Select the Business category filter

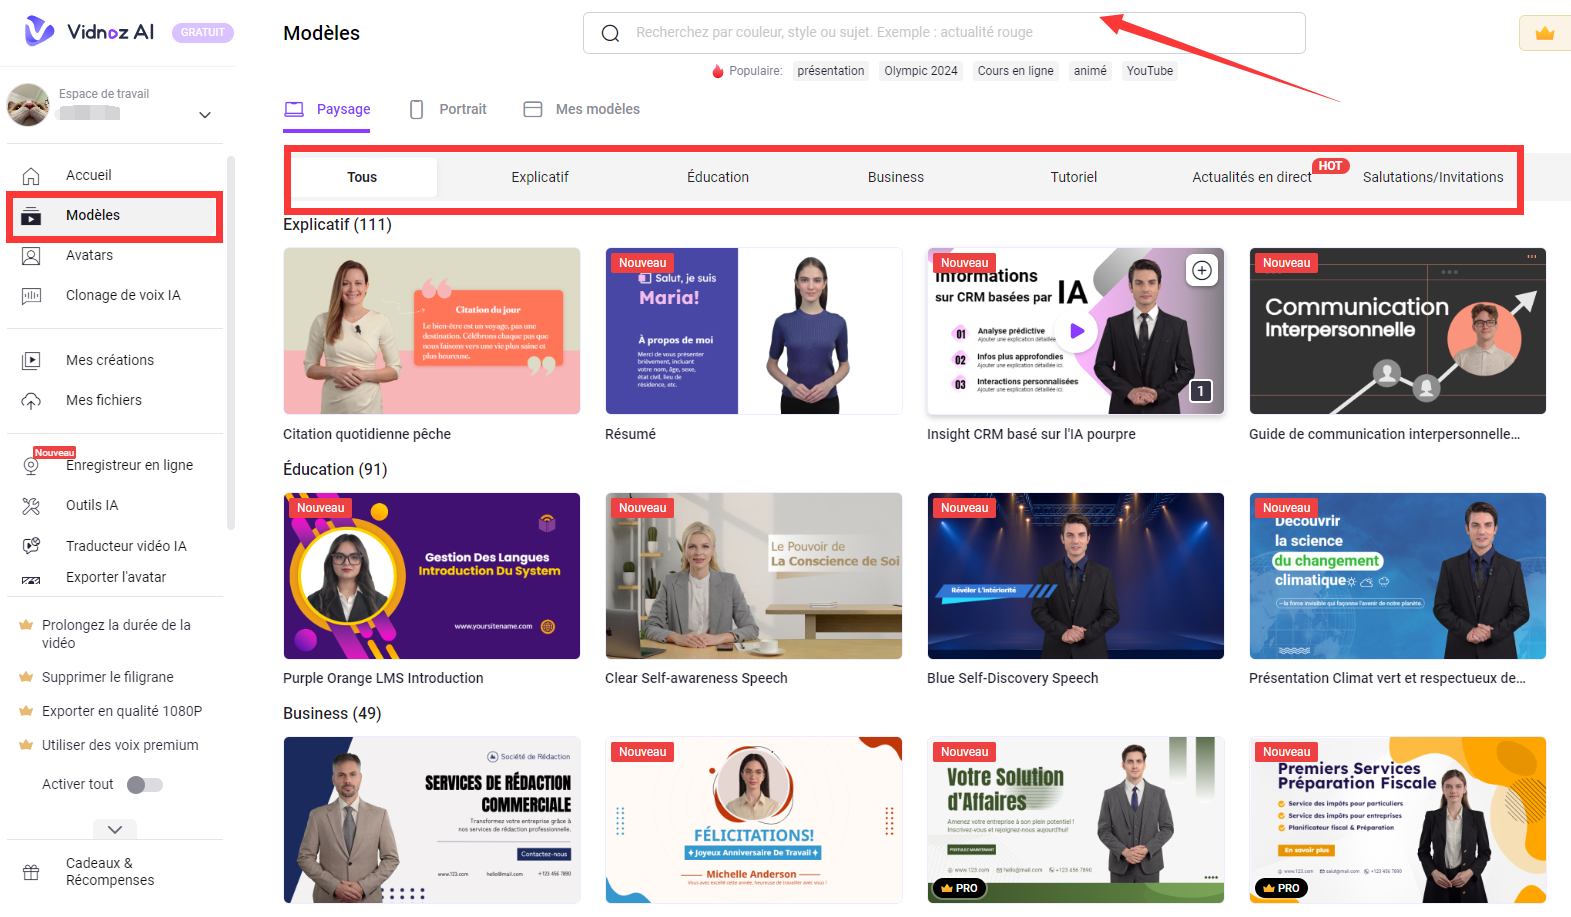[896, 177]
